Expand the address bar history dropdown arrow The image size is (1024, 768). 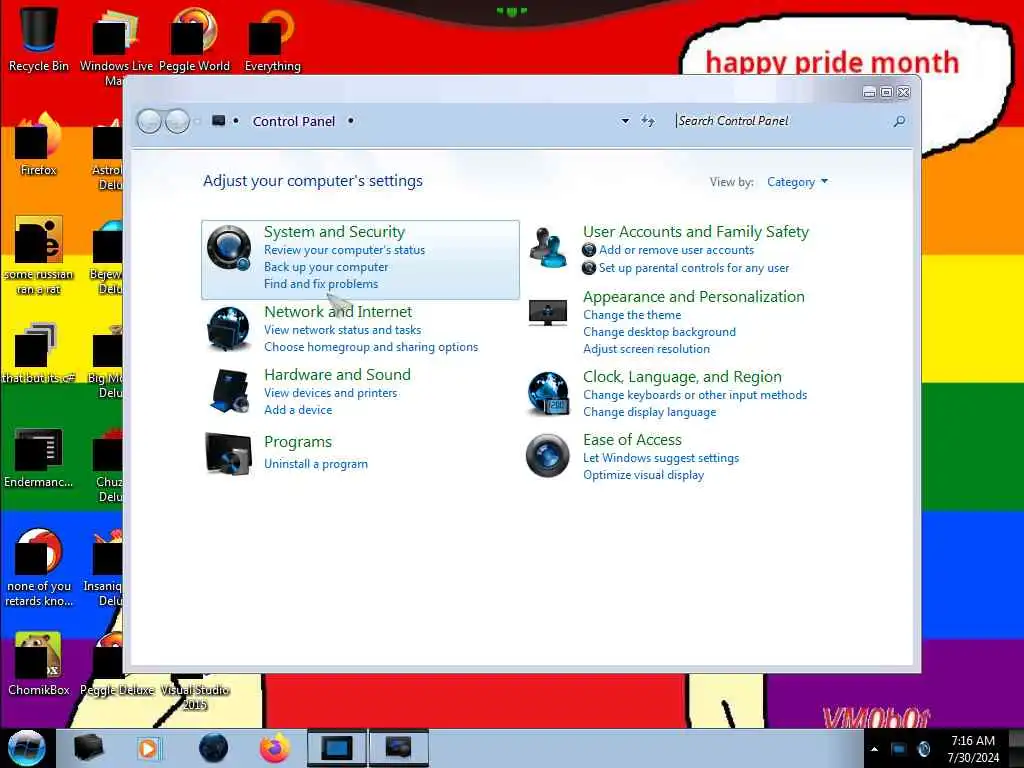(625, 121)
